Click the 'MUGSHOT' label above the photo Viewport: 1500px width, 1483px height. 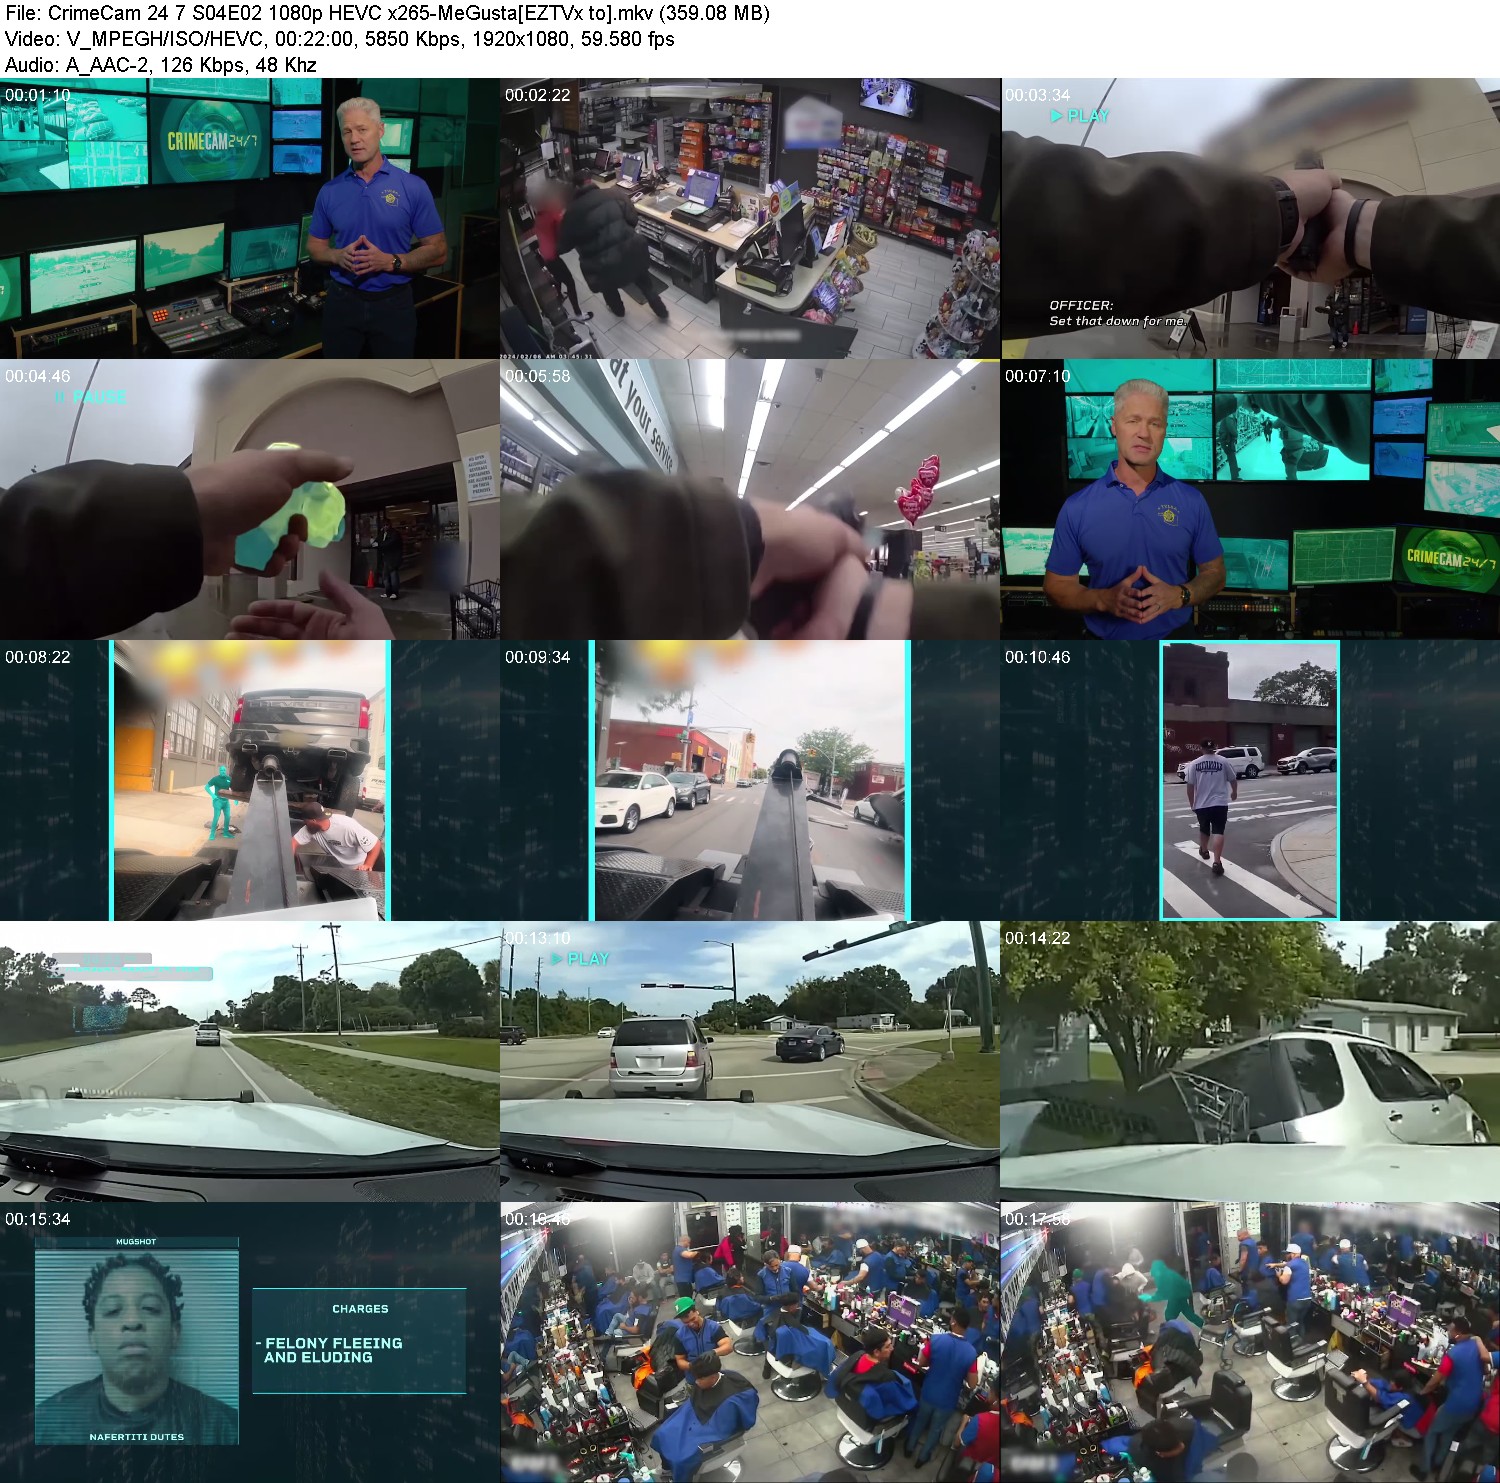(136, 1242)
